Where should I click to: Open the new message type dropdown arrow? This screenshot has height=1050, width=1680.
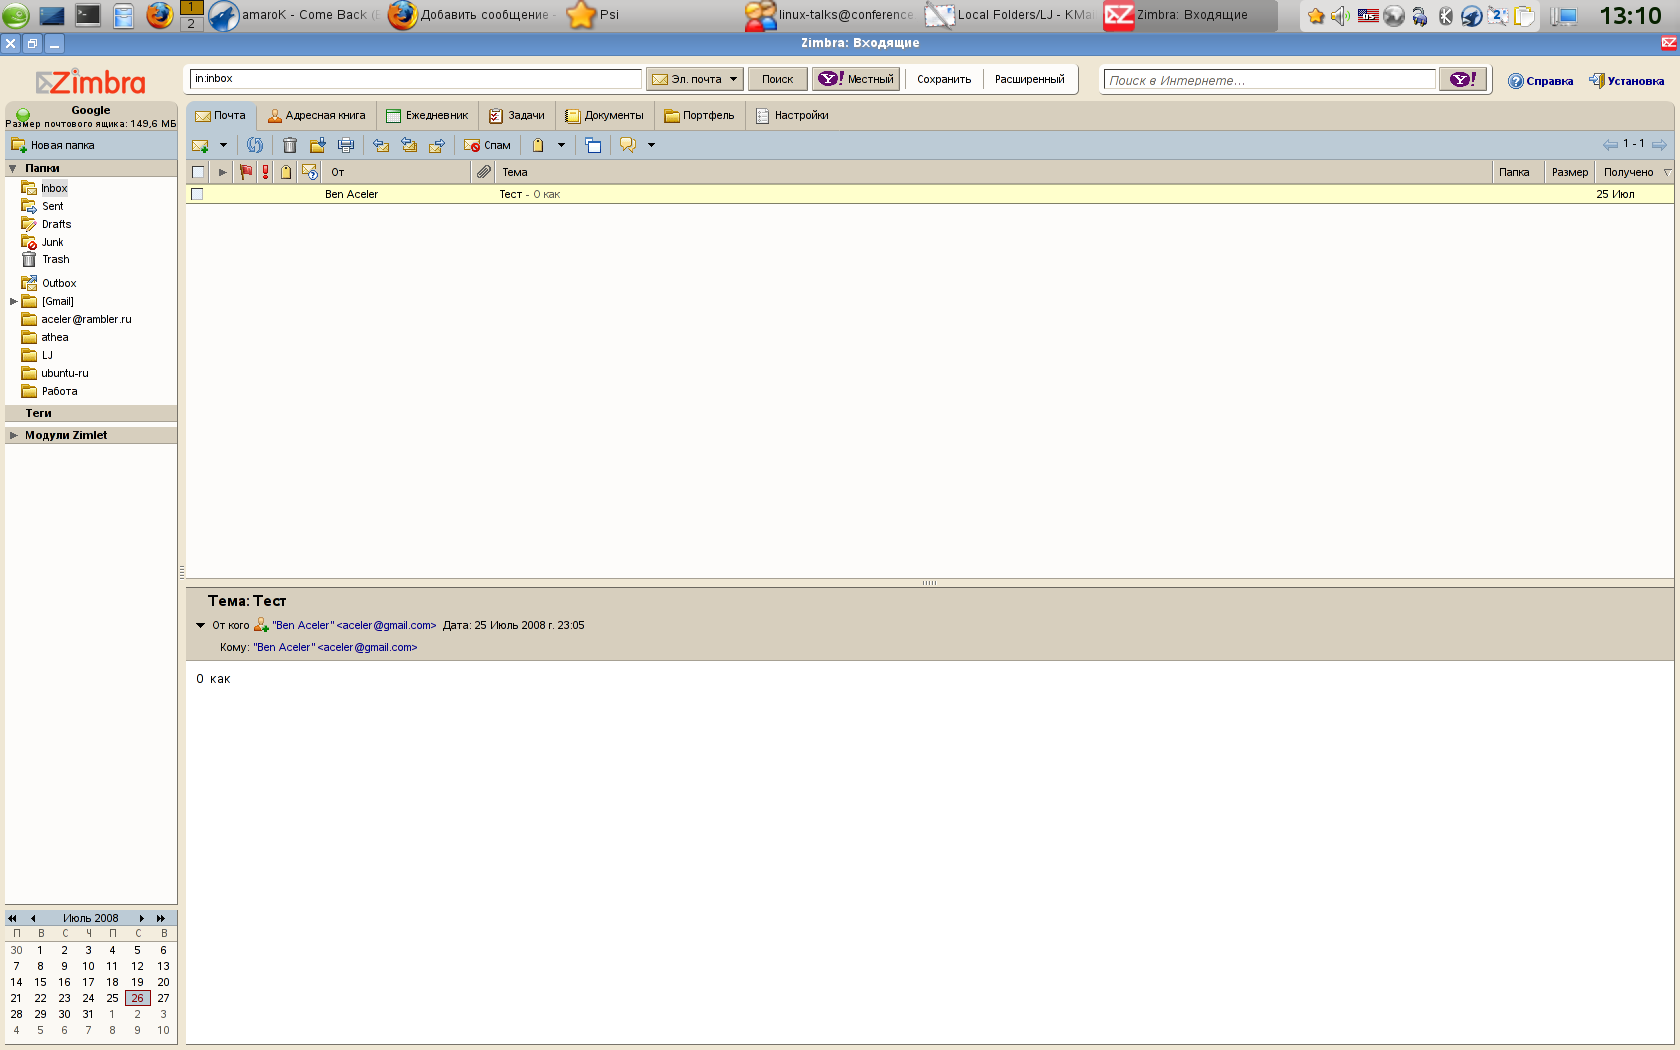223,145
